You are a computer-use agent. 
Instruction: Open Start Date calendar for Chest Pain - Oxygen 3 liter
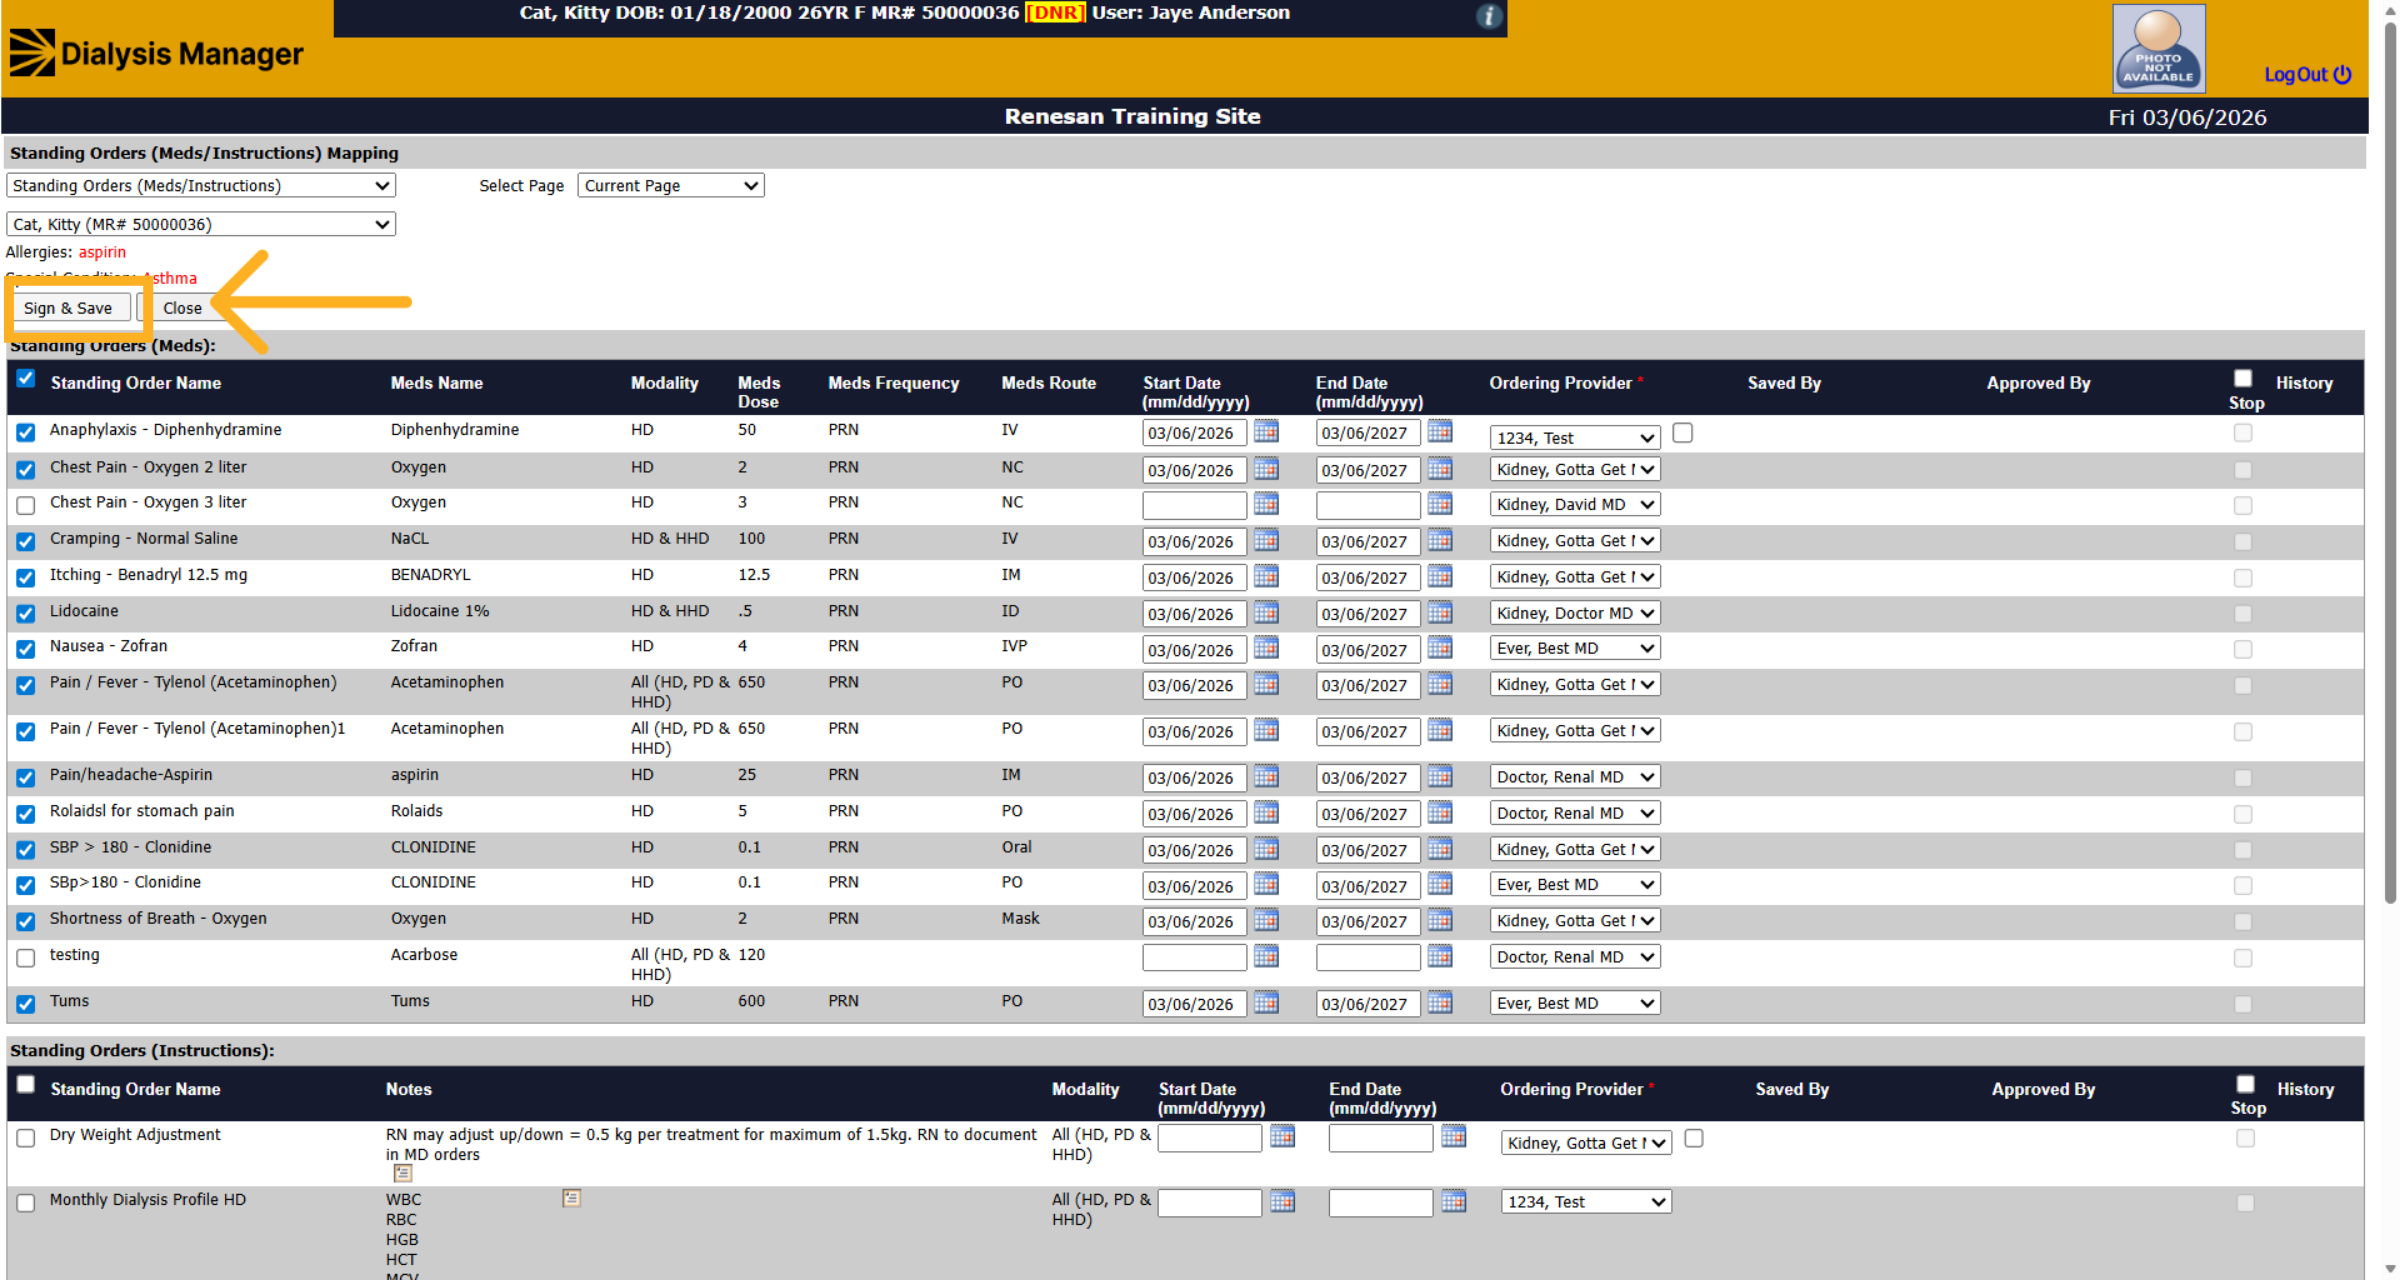tap(1266, 504)
